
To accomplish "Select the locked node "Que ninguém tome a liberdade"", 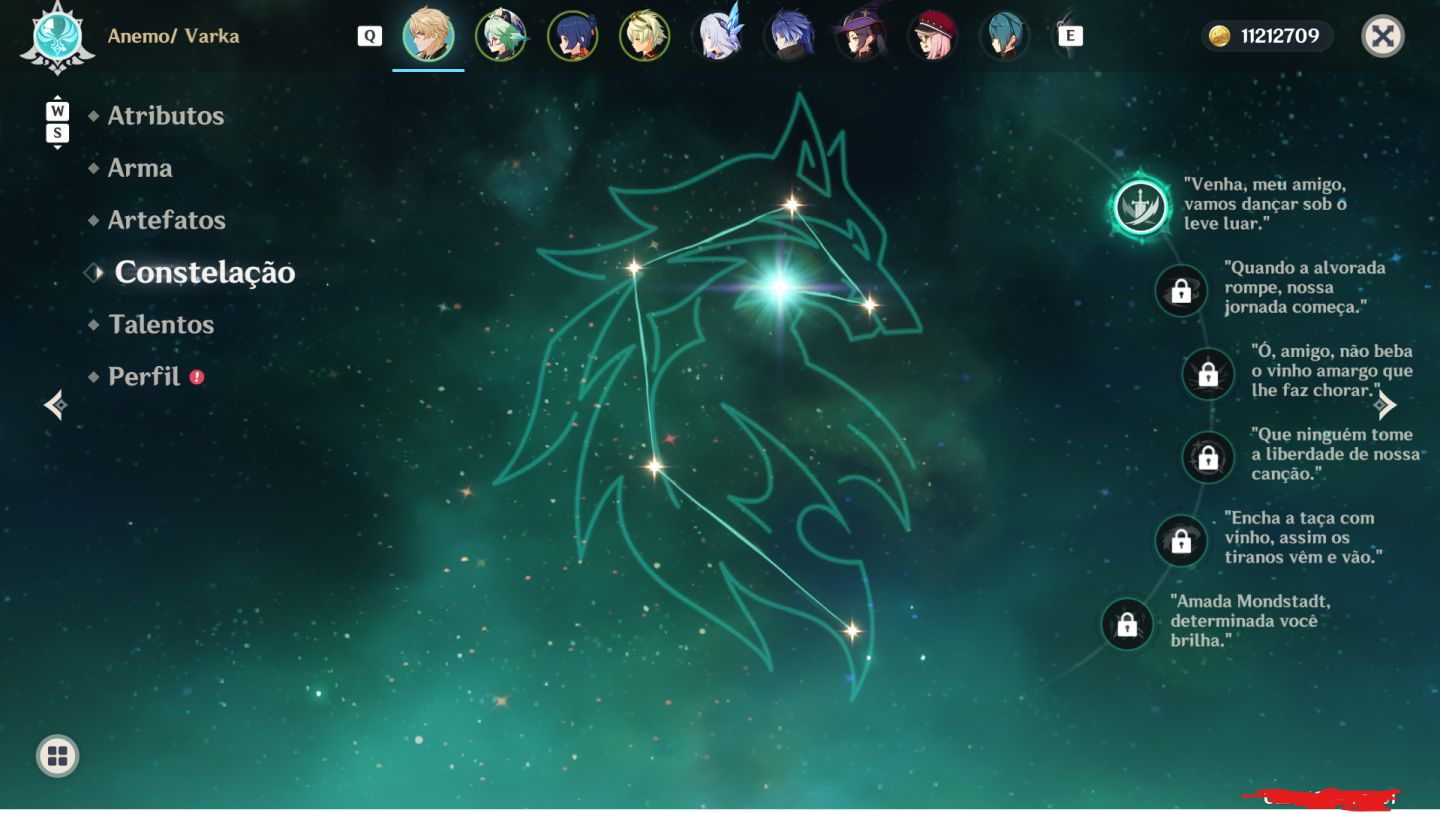I will (1208, 457).
